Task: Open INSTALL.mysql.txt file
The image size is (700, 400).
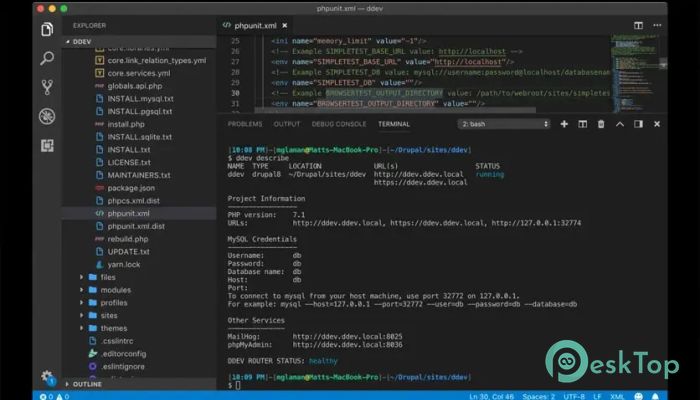Action: (139, 99)
